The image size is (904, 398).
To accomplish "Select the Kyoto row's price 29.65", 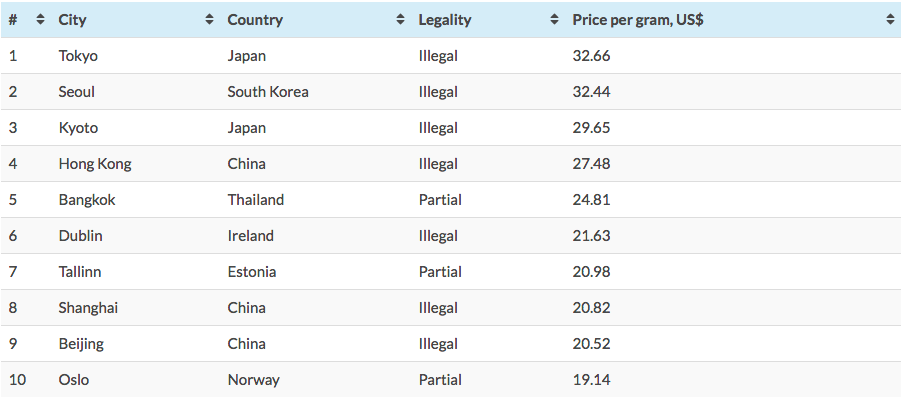I will click(x=591, y=127).
